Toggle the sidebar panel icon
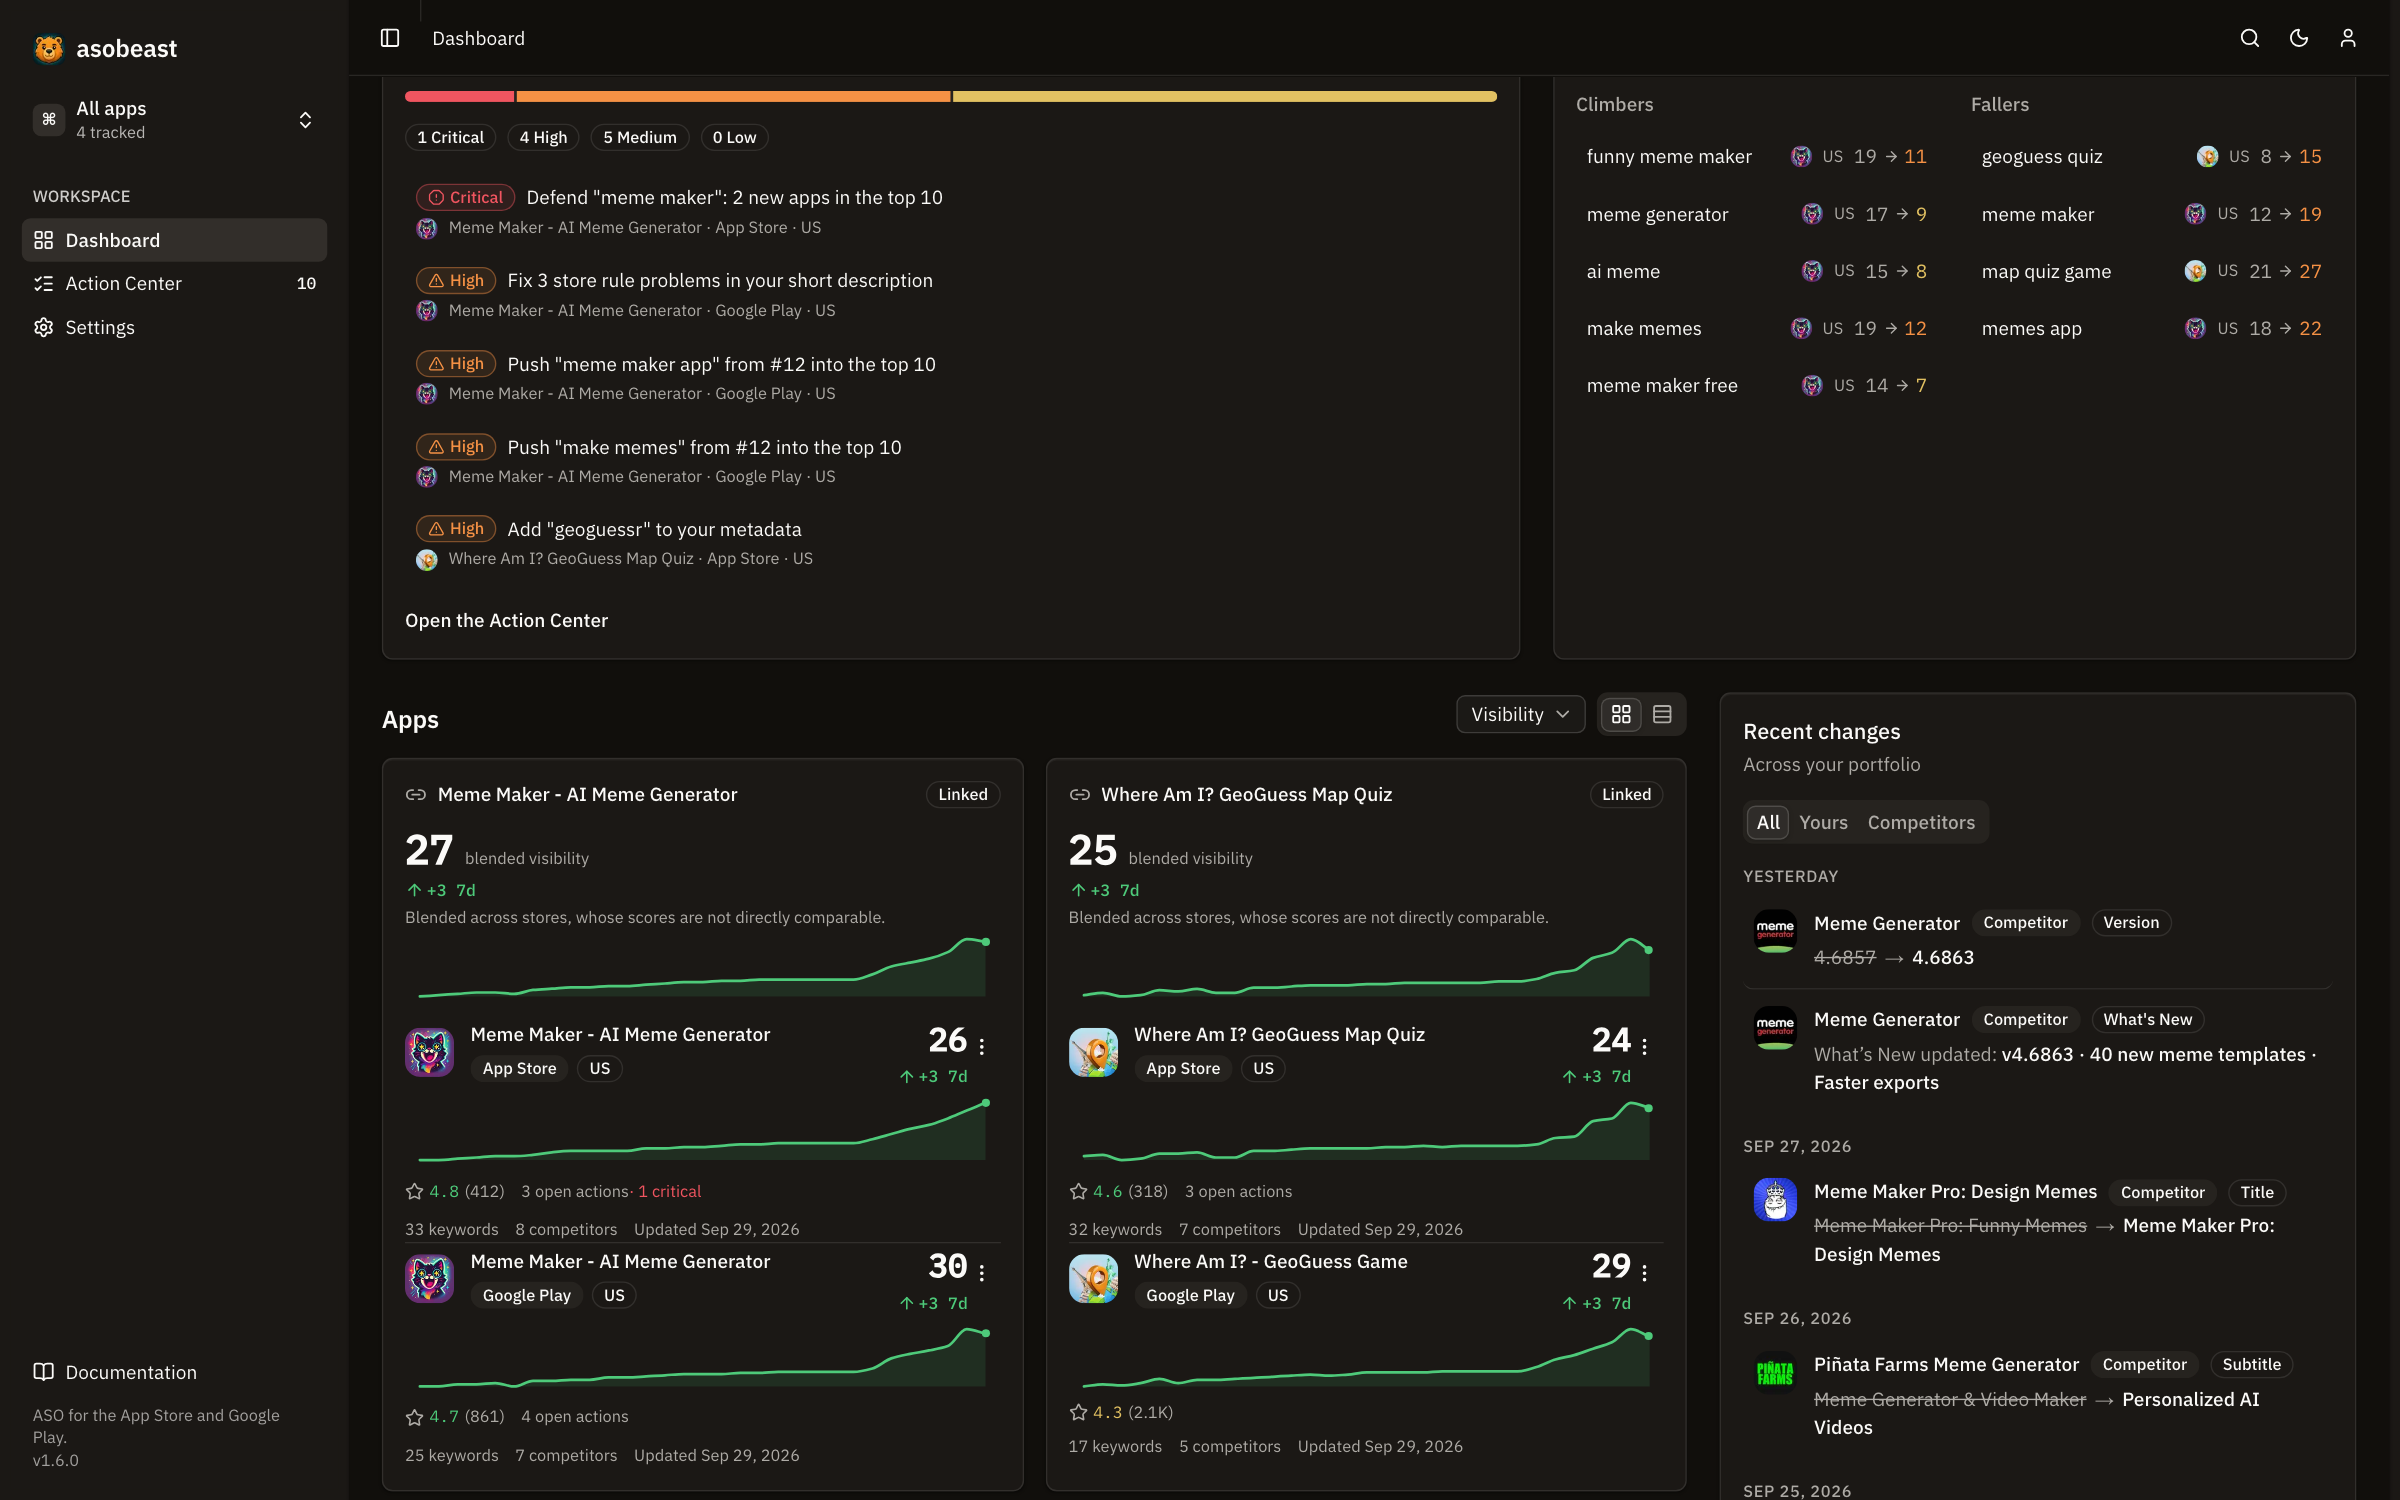 pos(390,38)
